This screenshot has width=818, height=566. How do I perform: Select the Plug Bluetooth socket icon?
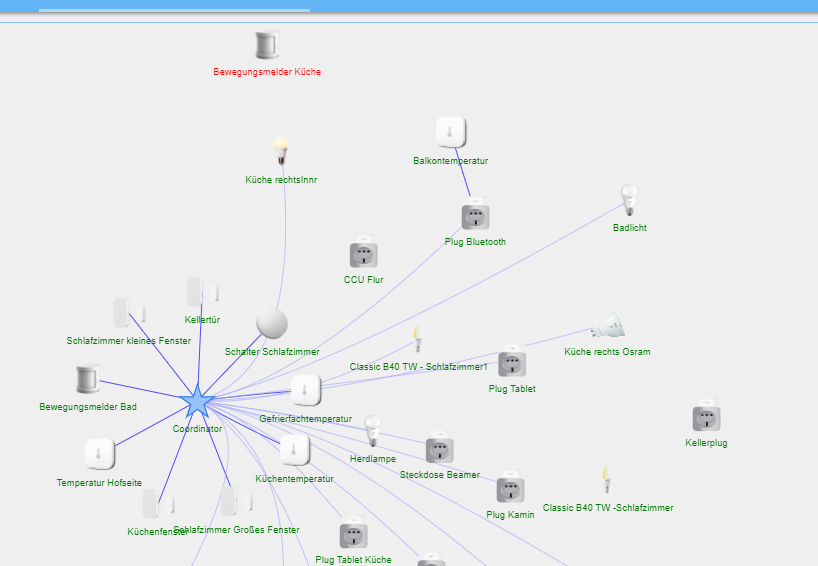pos(475,213)
